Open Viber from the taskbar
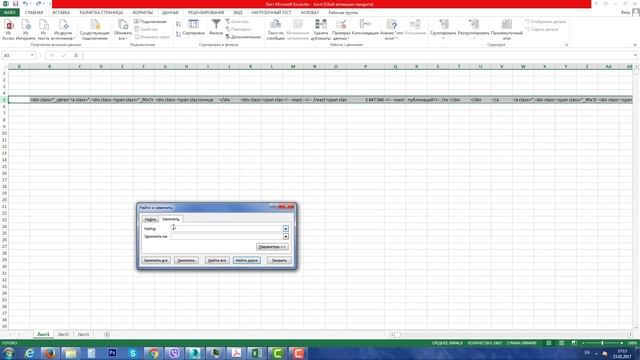 [x=174, y=353]
